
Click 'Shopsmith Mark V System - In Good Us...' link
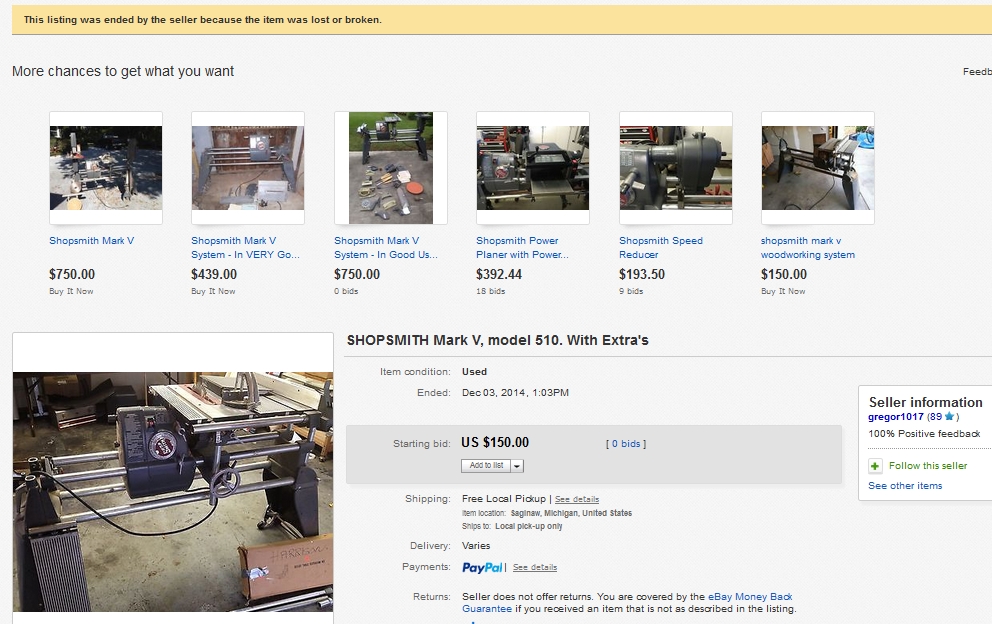click(x=386, y=247)
